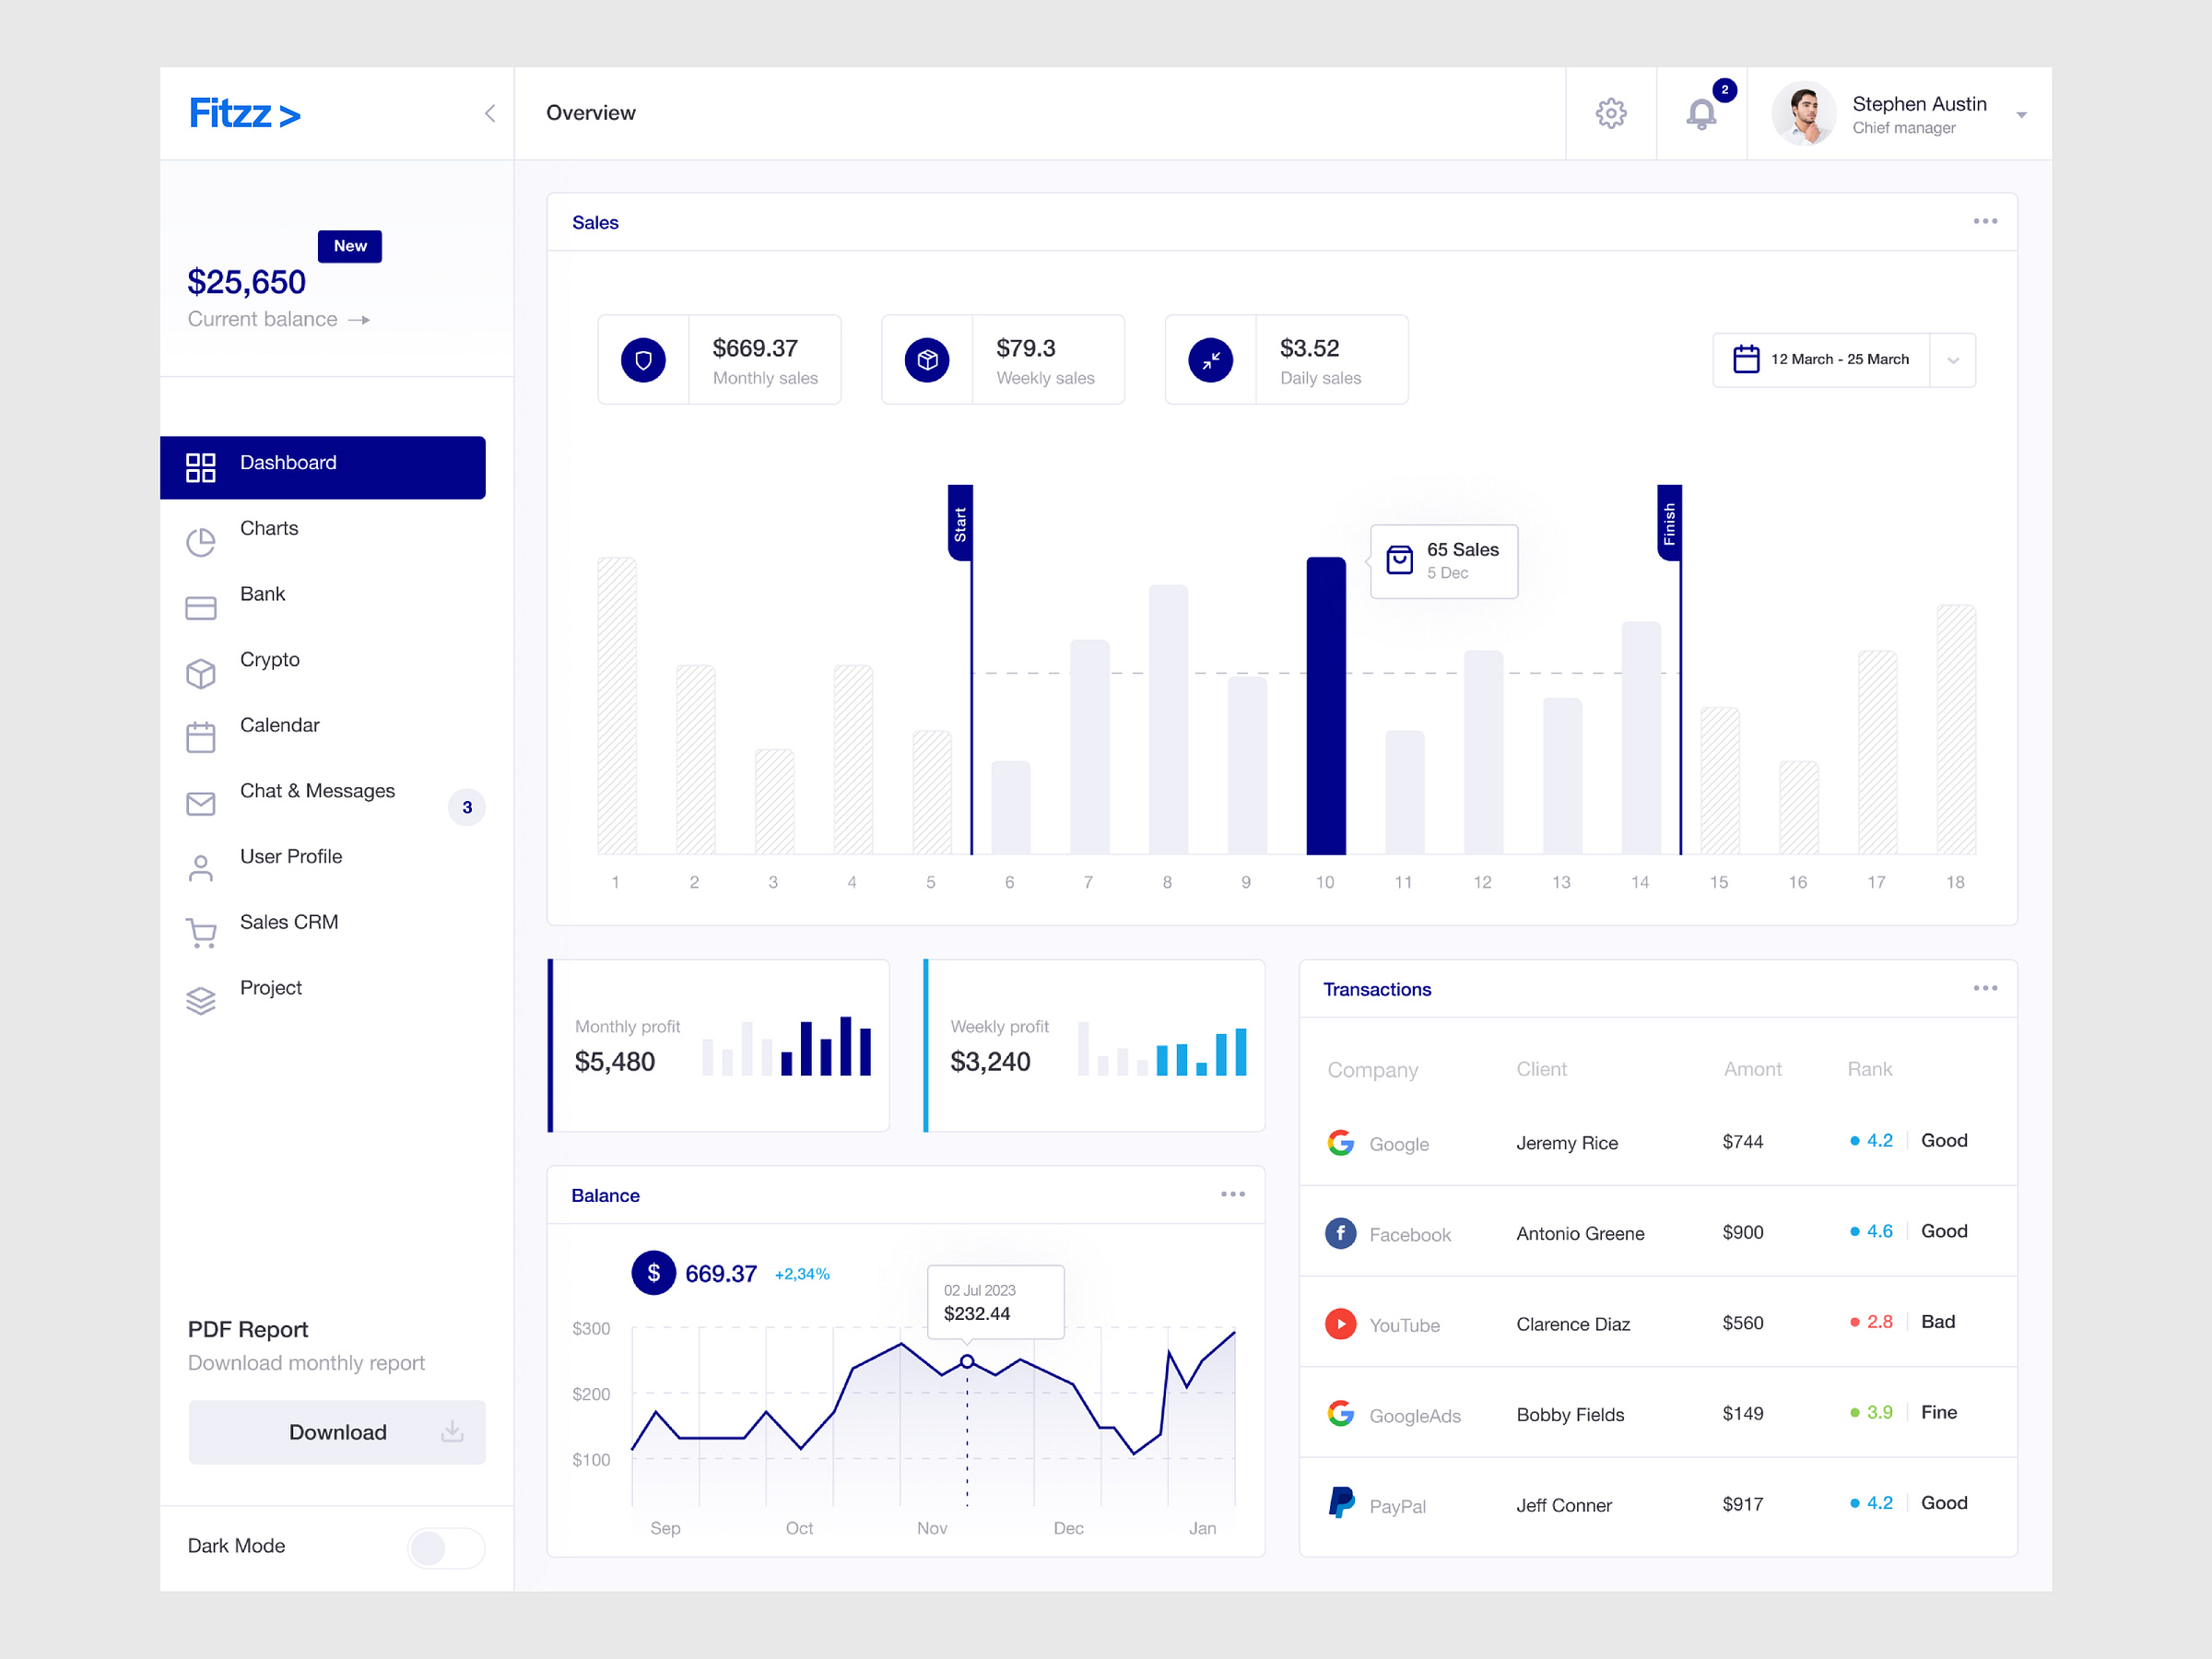The width and height of the screenshot is (2212, 1659).
Task: Click the Weekly profit card
Action: (1094, 1045)
